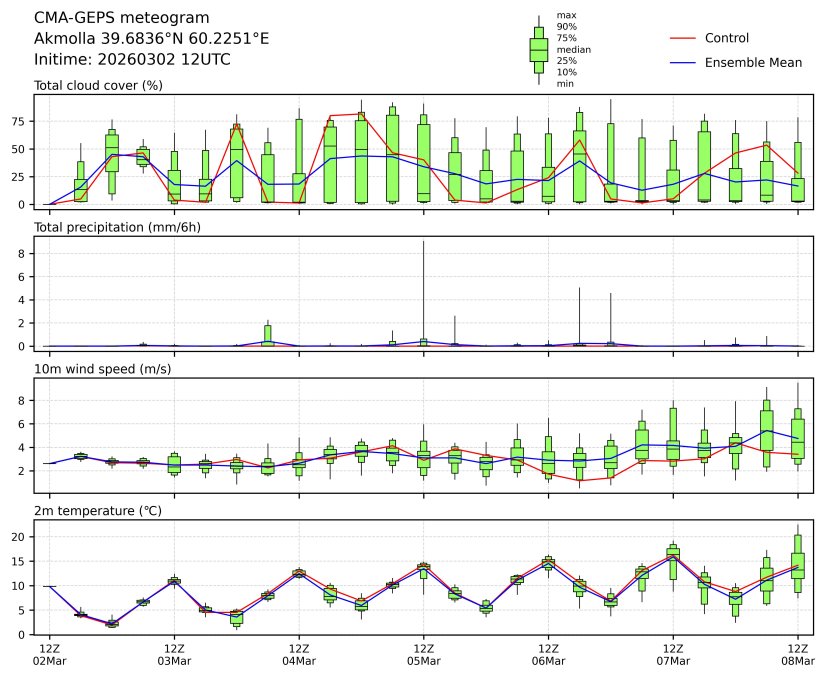Click the '2m temperature (℃)' panel title
The height and width of the screenshot is (678, 826).
click(x=97, y=512)
